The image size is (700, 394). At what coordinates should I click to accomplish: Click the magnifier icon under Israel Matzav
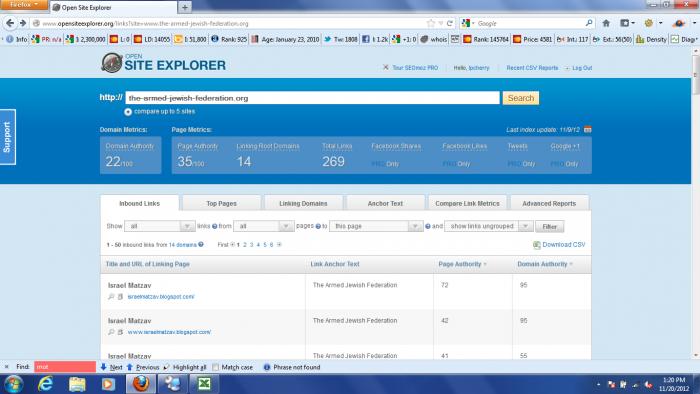111,297
